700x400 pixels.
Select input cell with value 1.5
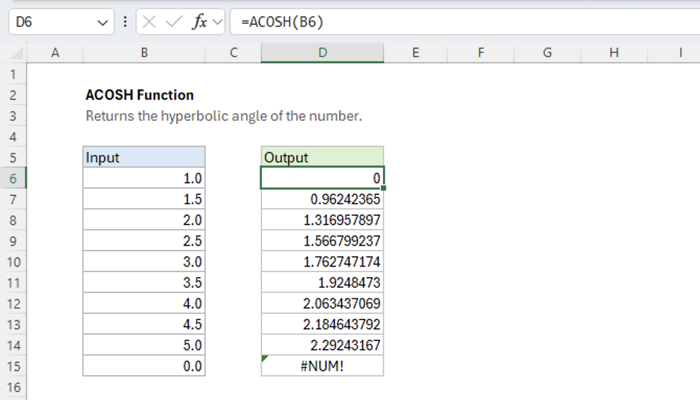pyautogui.click(x=144, y=199)
